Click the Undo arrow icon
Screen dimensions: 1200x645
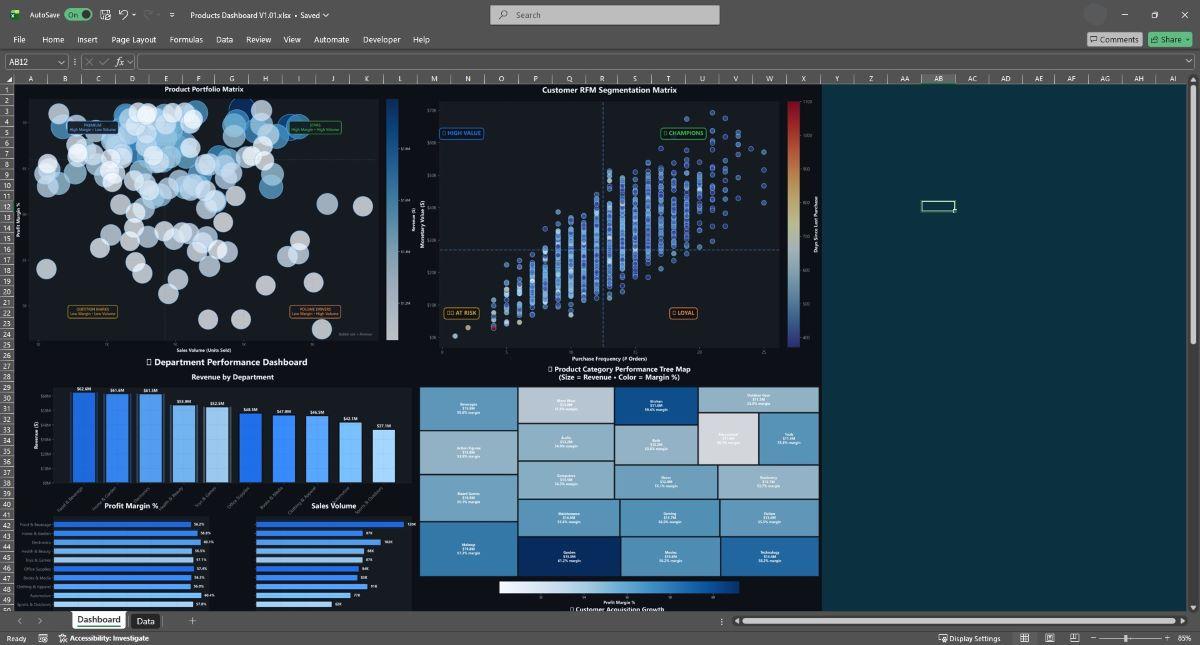[x=123, y=15]
